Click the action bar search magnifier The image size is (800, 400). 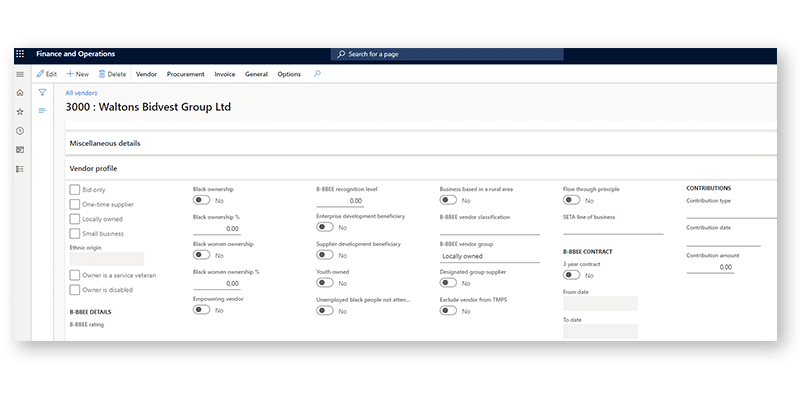click(x=317, y=74)
